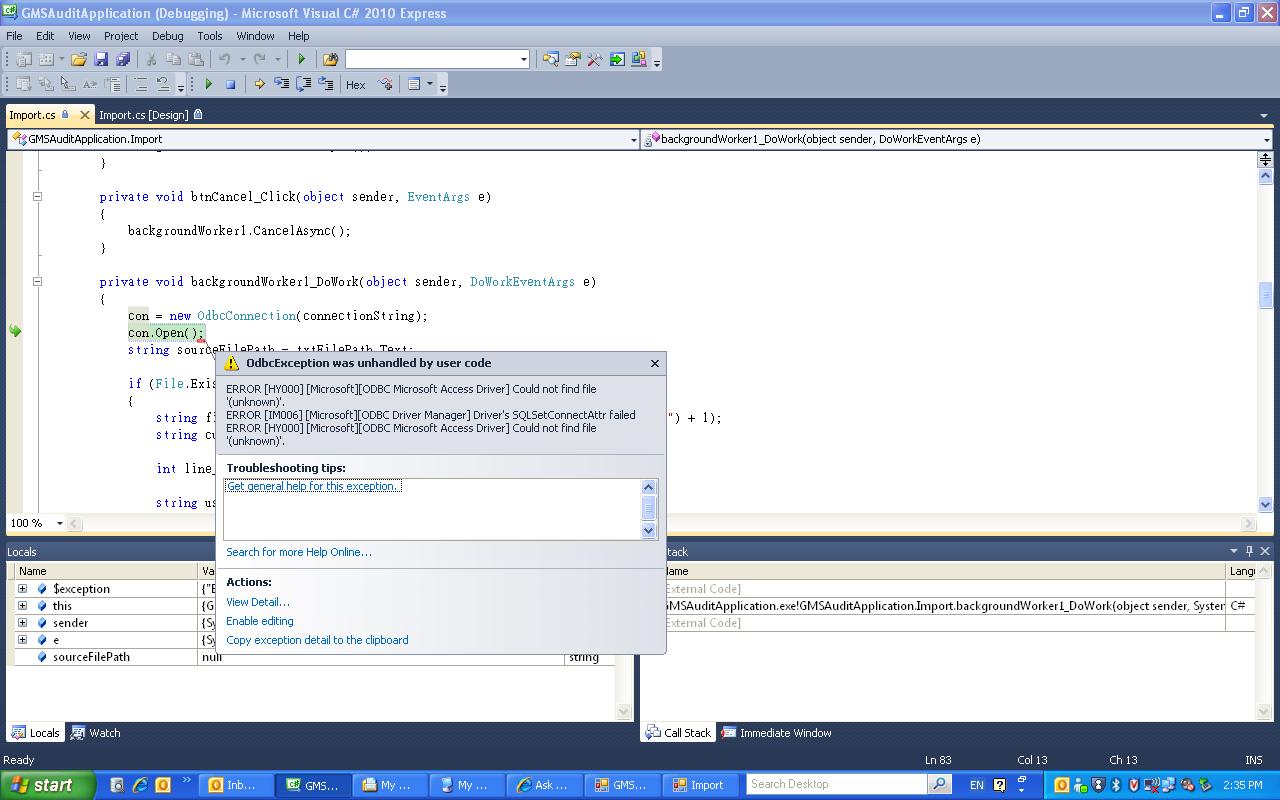The width and height of the screenshot is (1280, 800).
Task: Click the pin icon of Call Stack panel
Action: 1249,551
